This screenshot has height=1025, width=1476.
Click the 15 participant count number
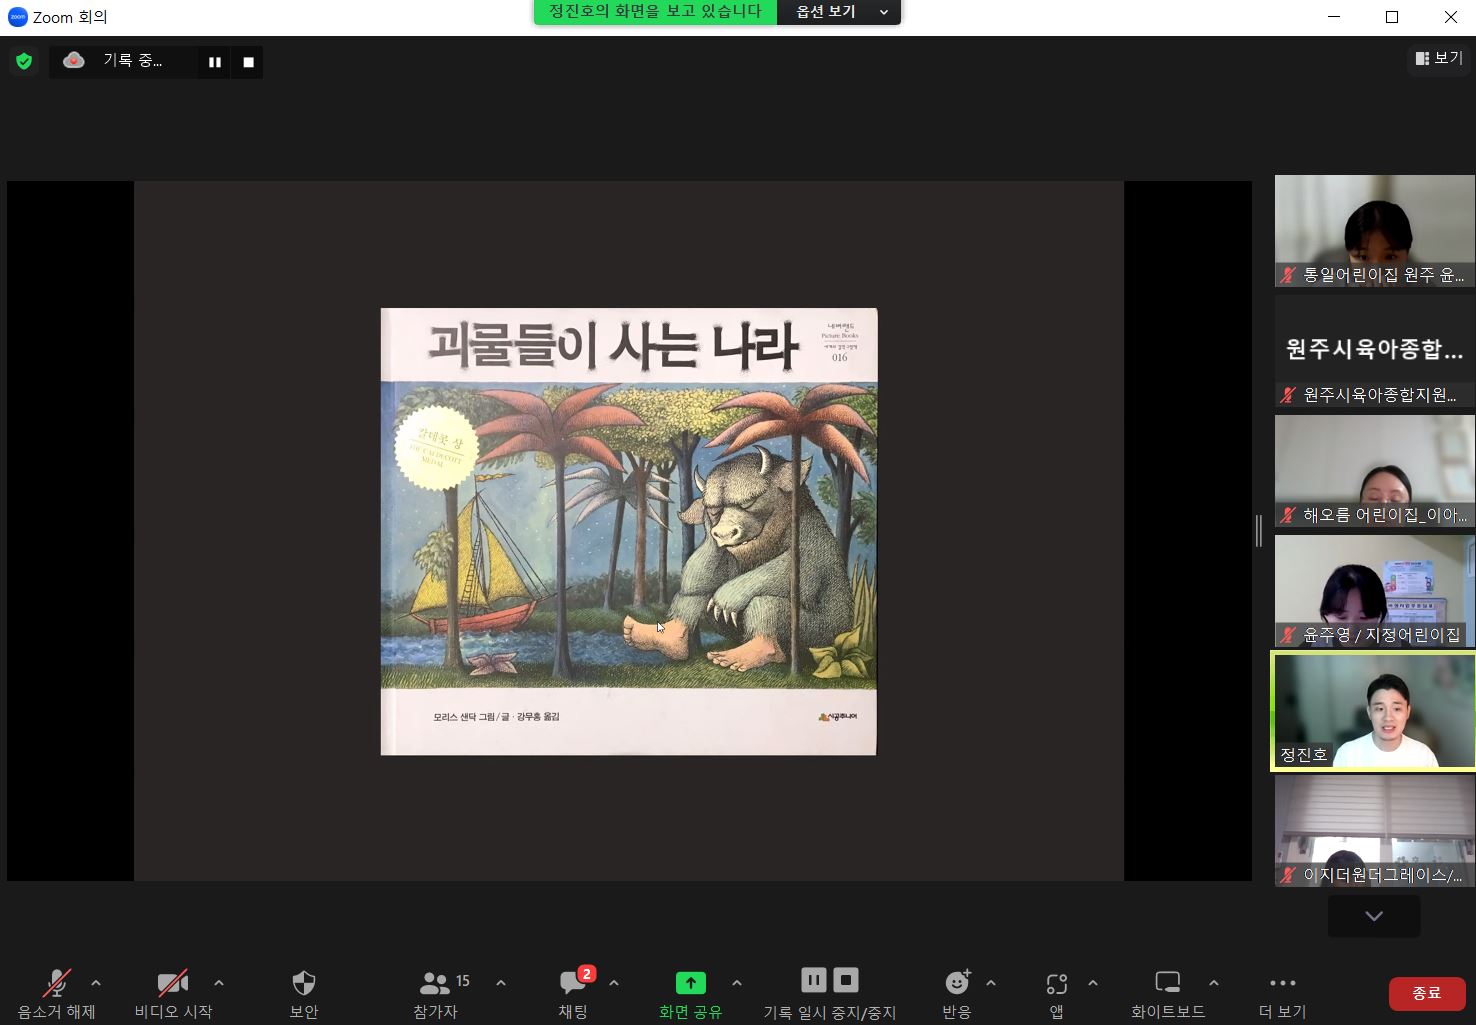click(463, 981)
